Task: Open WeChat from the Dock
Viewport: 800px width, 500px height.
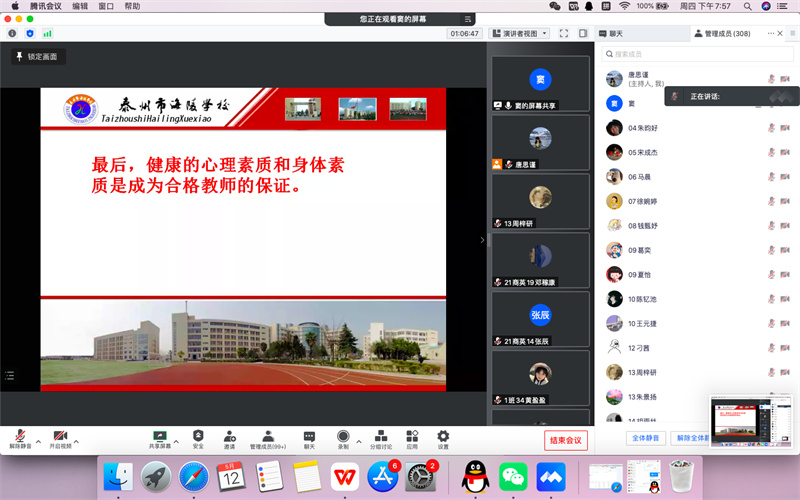Action: (513, 477)
